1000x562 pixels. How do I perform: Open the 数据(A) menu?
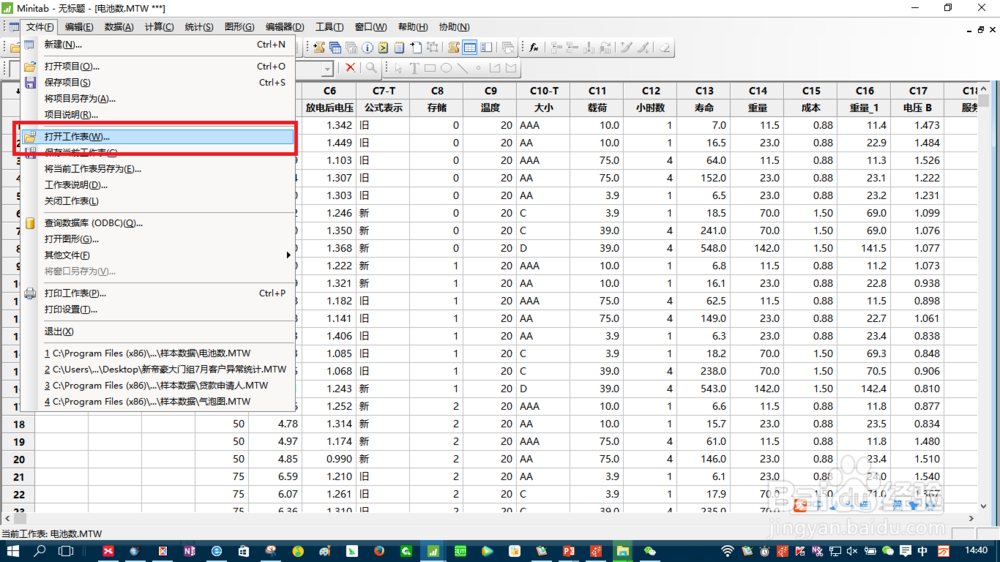click(x=119, y=27)
